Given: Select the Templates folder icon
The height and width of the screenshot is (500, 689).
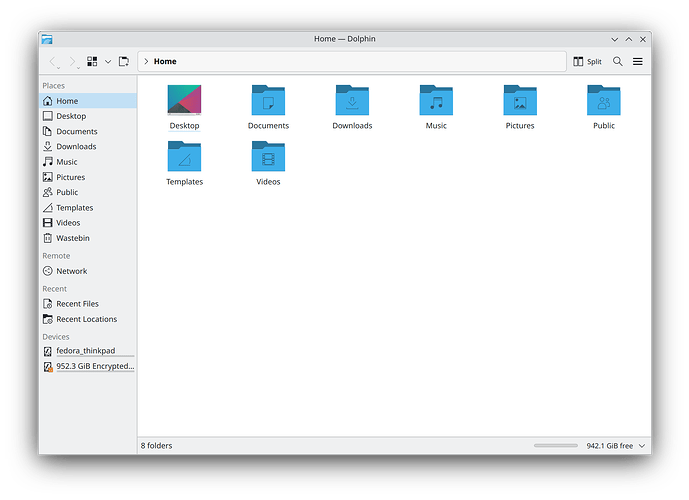Looking at the screenshot, I should 184,158.
